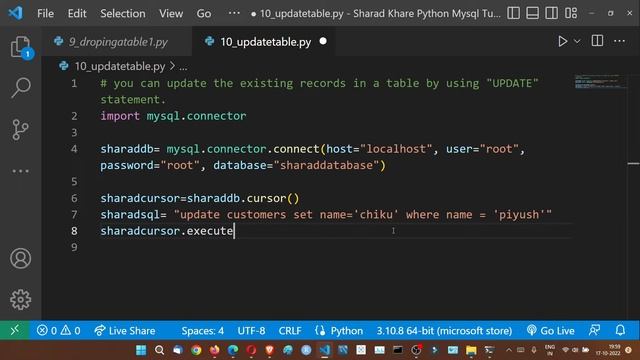Toggle the primary side bar layout icon
640x360 pixels.
click(x=513, y=13)
